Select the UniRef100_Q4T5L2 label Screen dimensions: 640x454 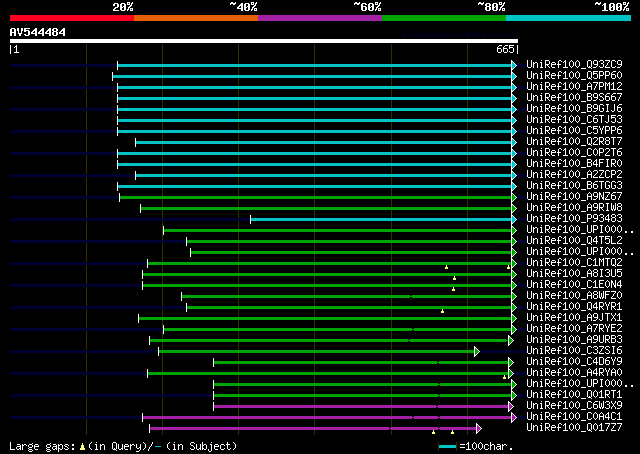pyautogui.click(x=574, y=241)
